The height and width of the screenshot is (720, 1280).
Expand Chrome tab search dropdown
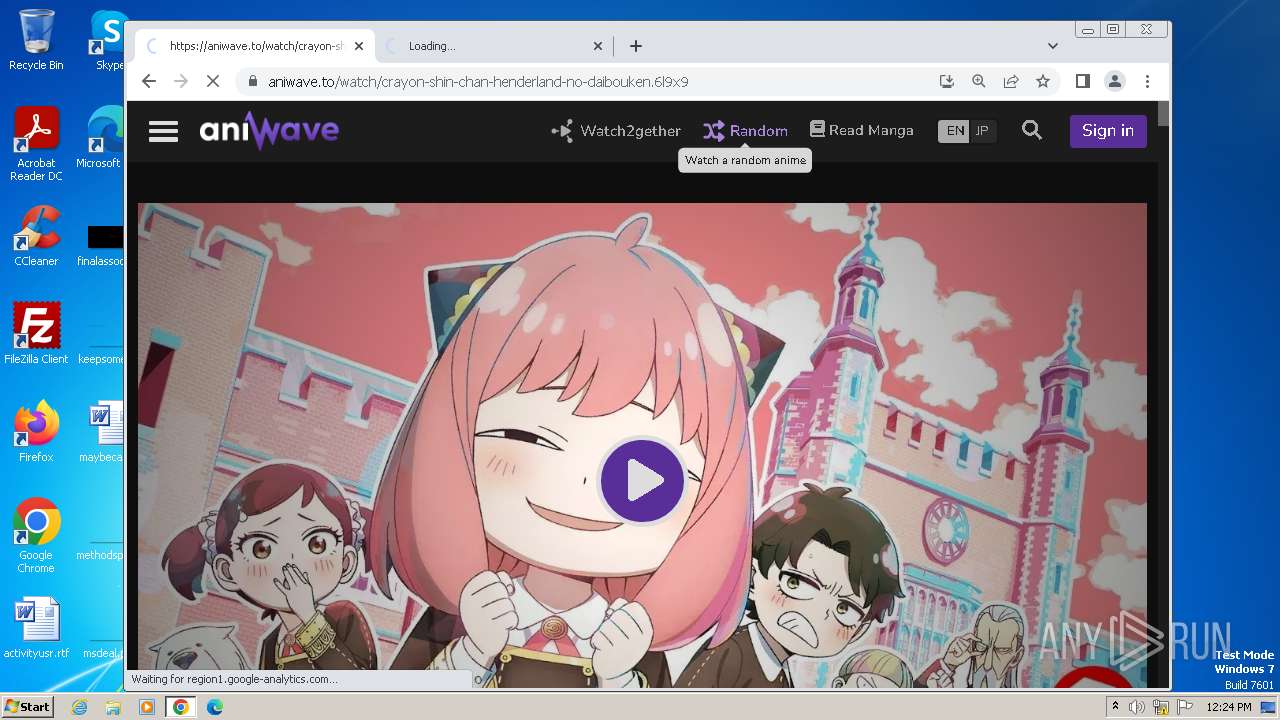(x=1052, y=46)
